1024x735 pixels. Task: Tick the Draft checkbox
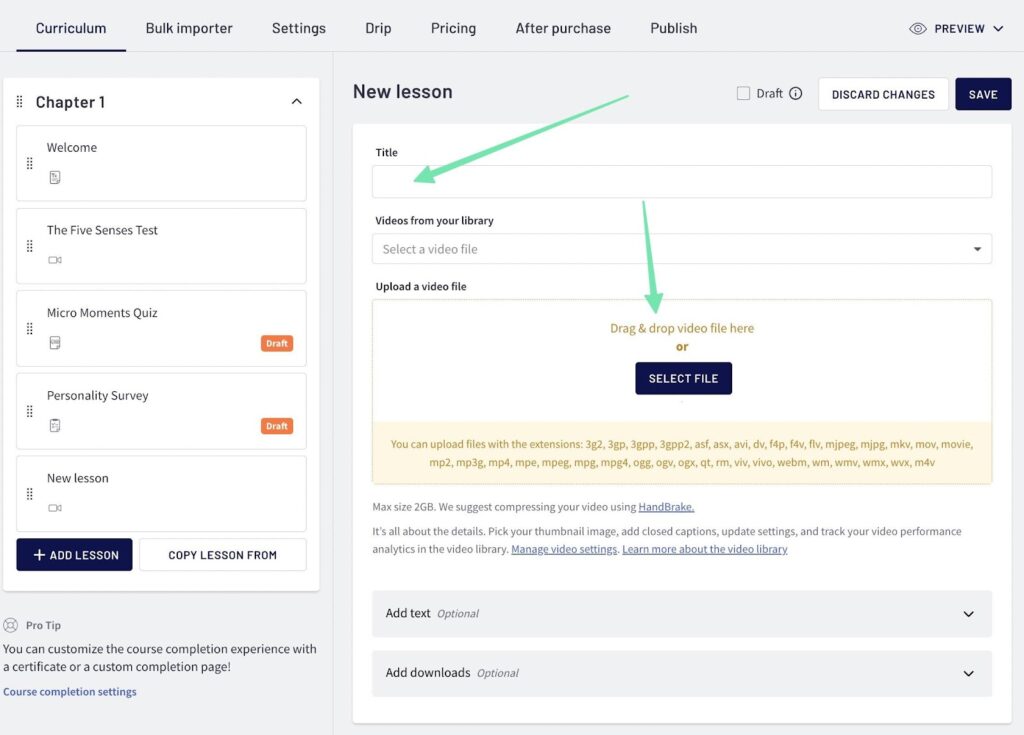coord(743,93)
